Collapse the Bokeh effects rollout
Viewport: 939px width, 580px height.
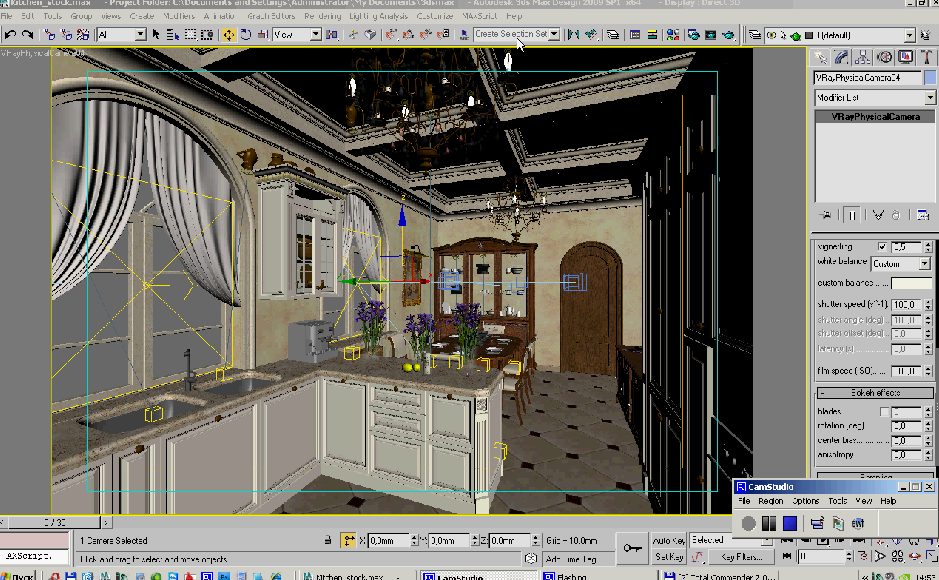(875, 393)
